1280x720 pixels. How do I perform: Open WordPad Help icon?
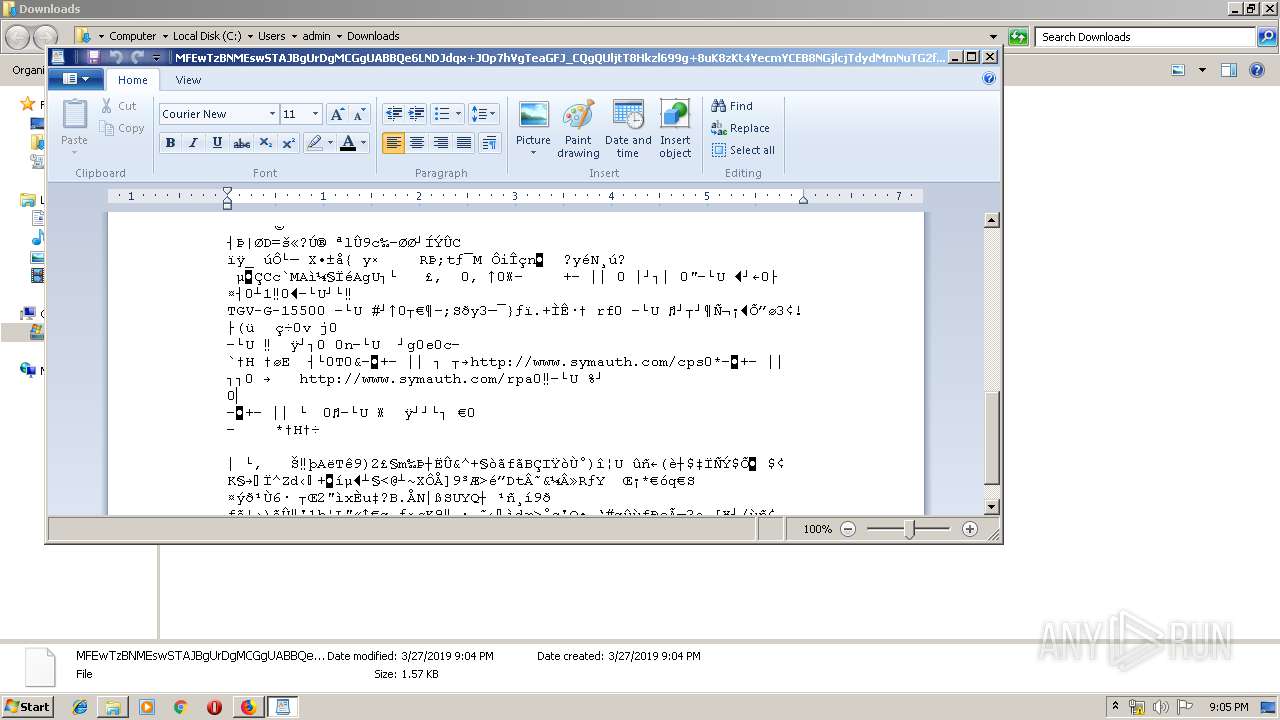pos(989,79)
